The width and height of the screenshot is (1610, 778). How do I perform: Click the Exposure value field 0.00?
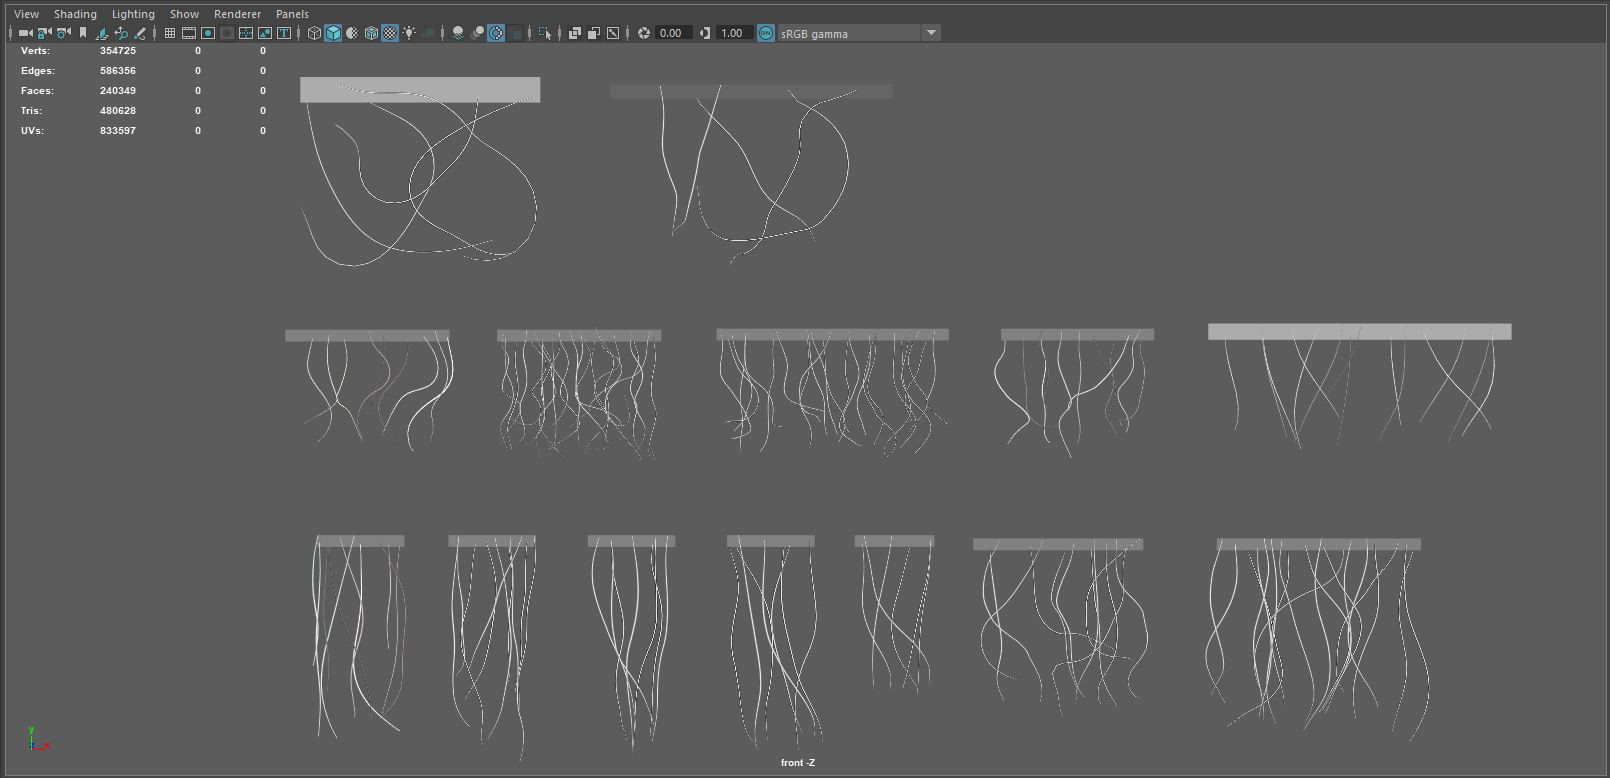[674, 33]
